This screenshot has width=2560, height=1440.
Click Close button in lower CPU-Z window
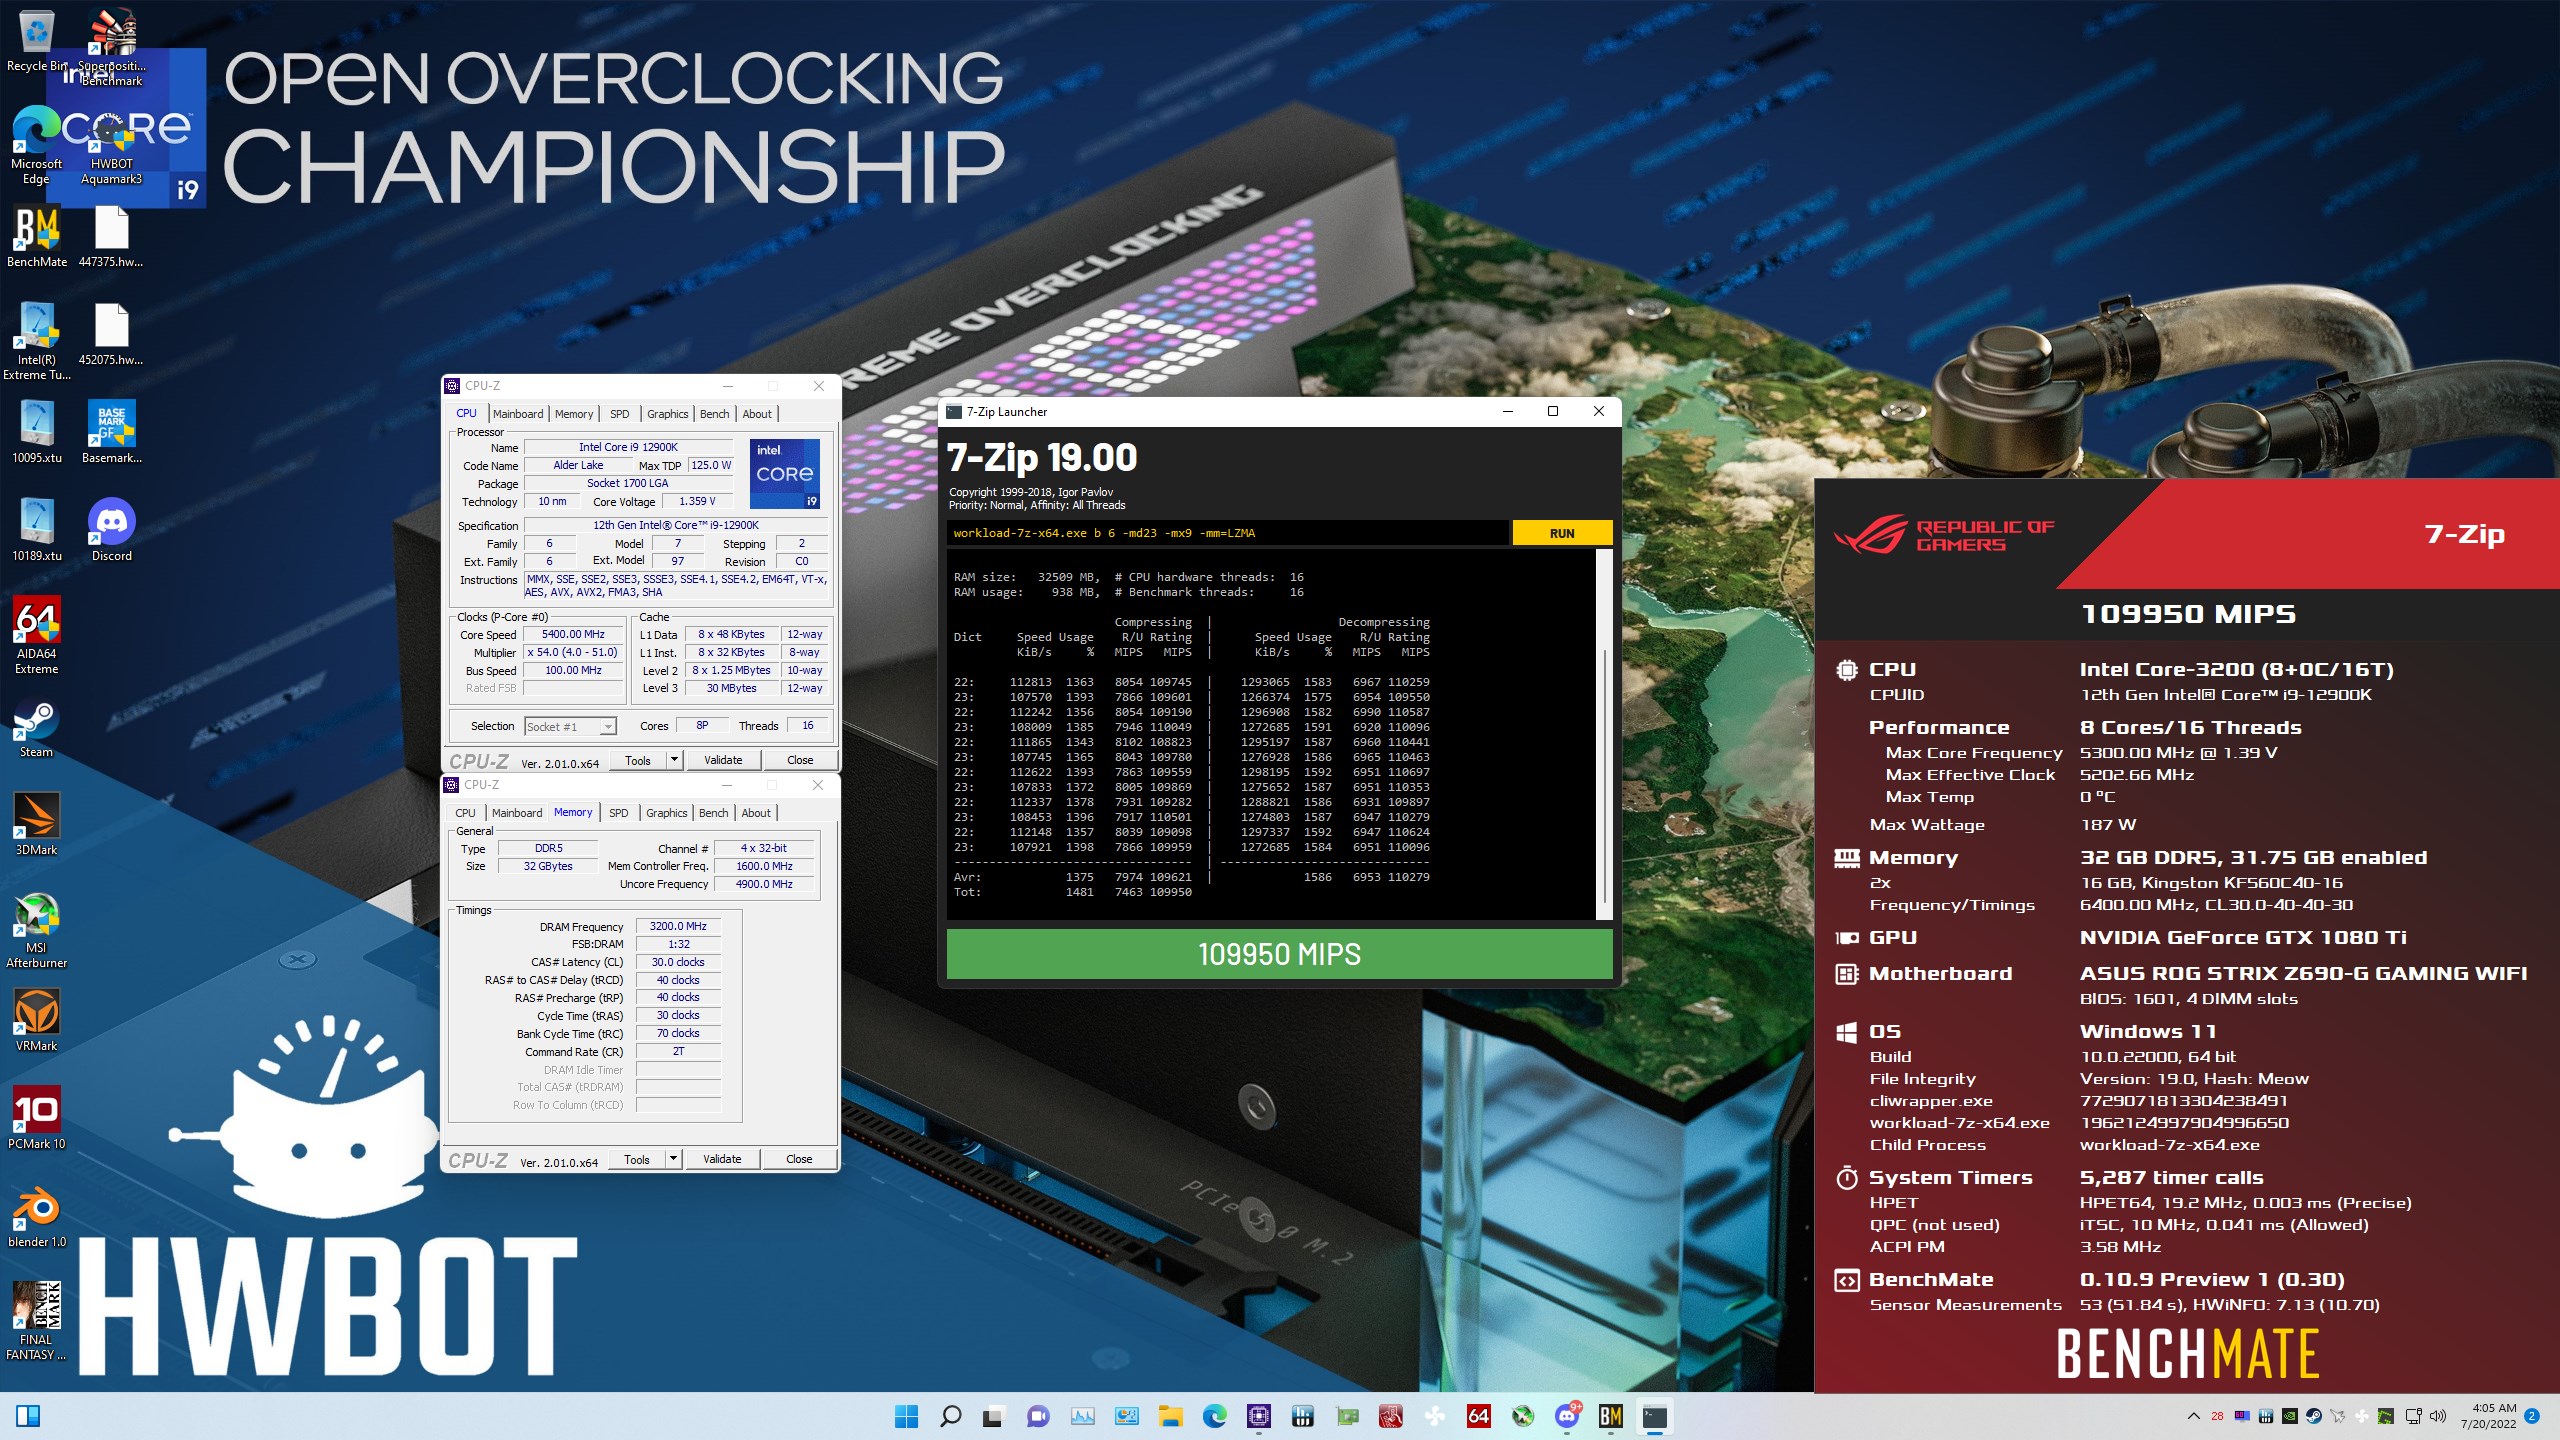pyautogui.click(x=799, y=1159)
